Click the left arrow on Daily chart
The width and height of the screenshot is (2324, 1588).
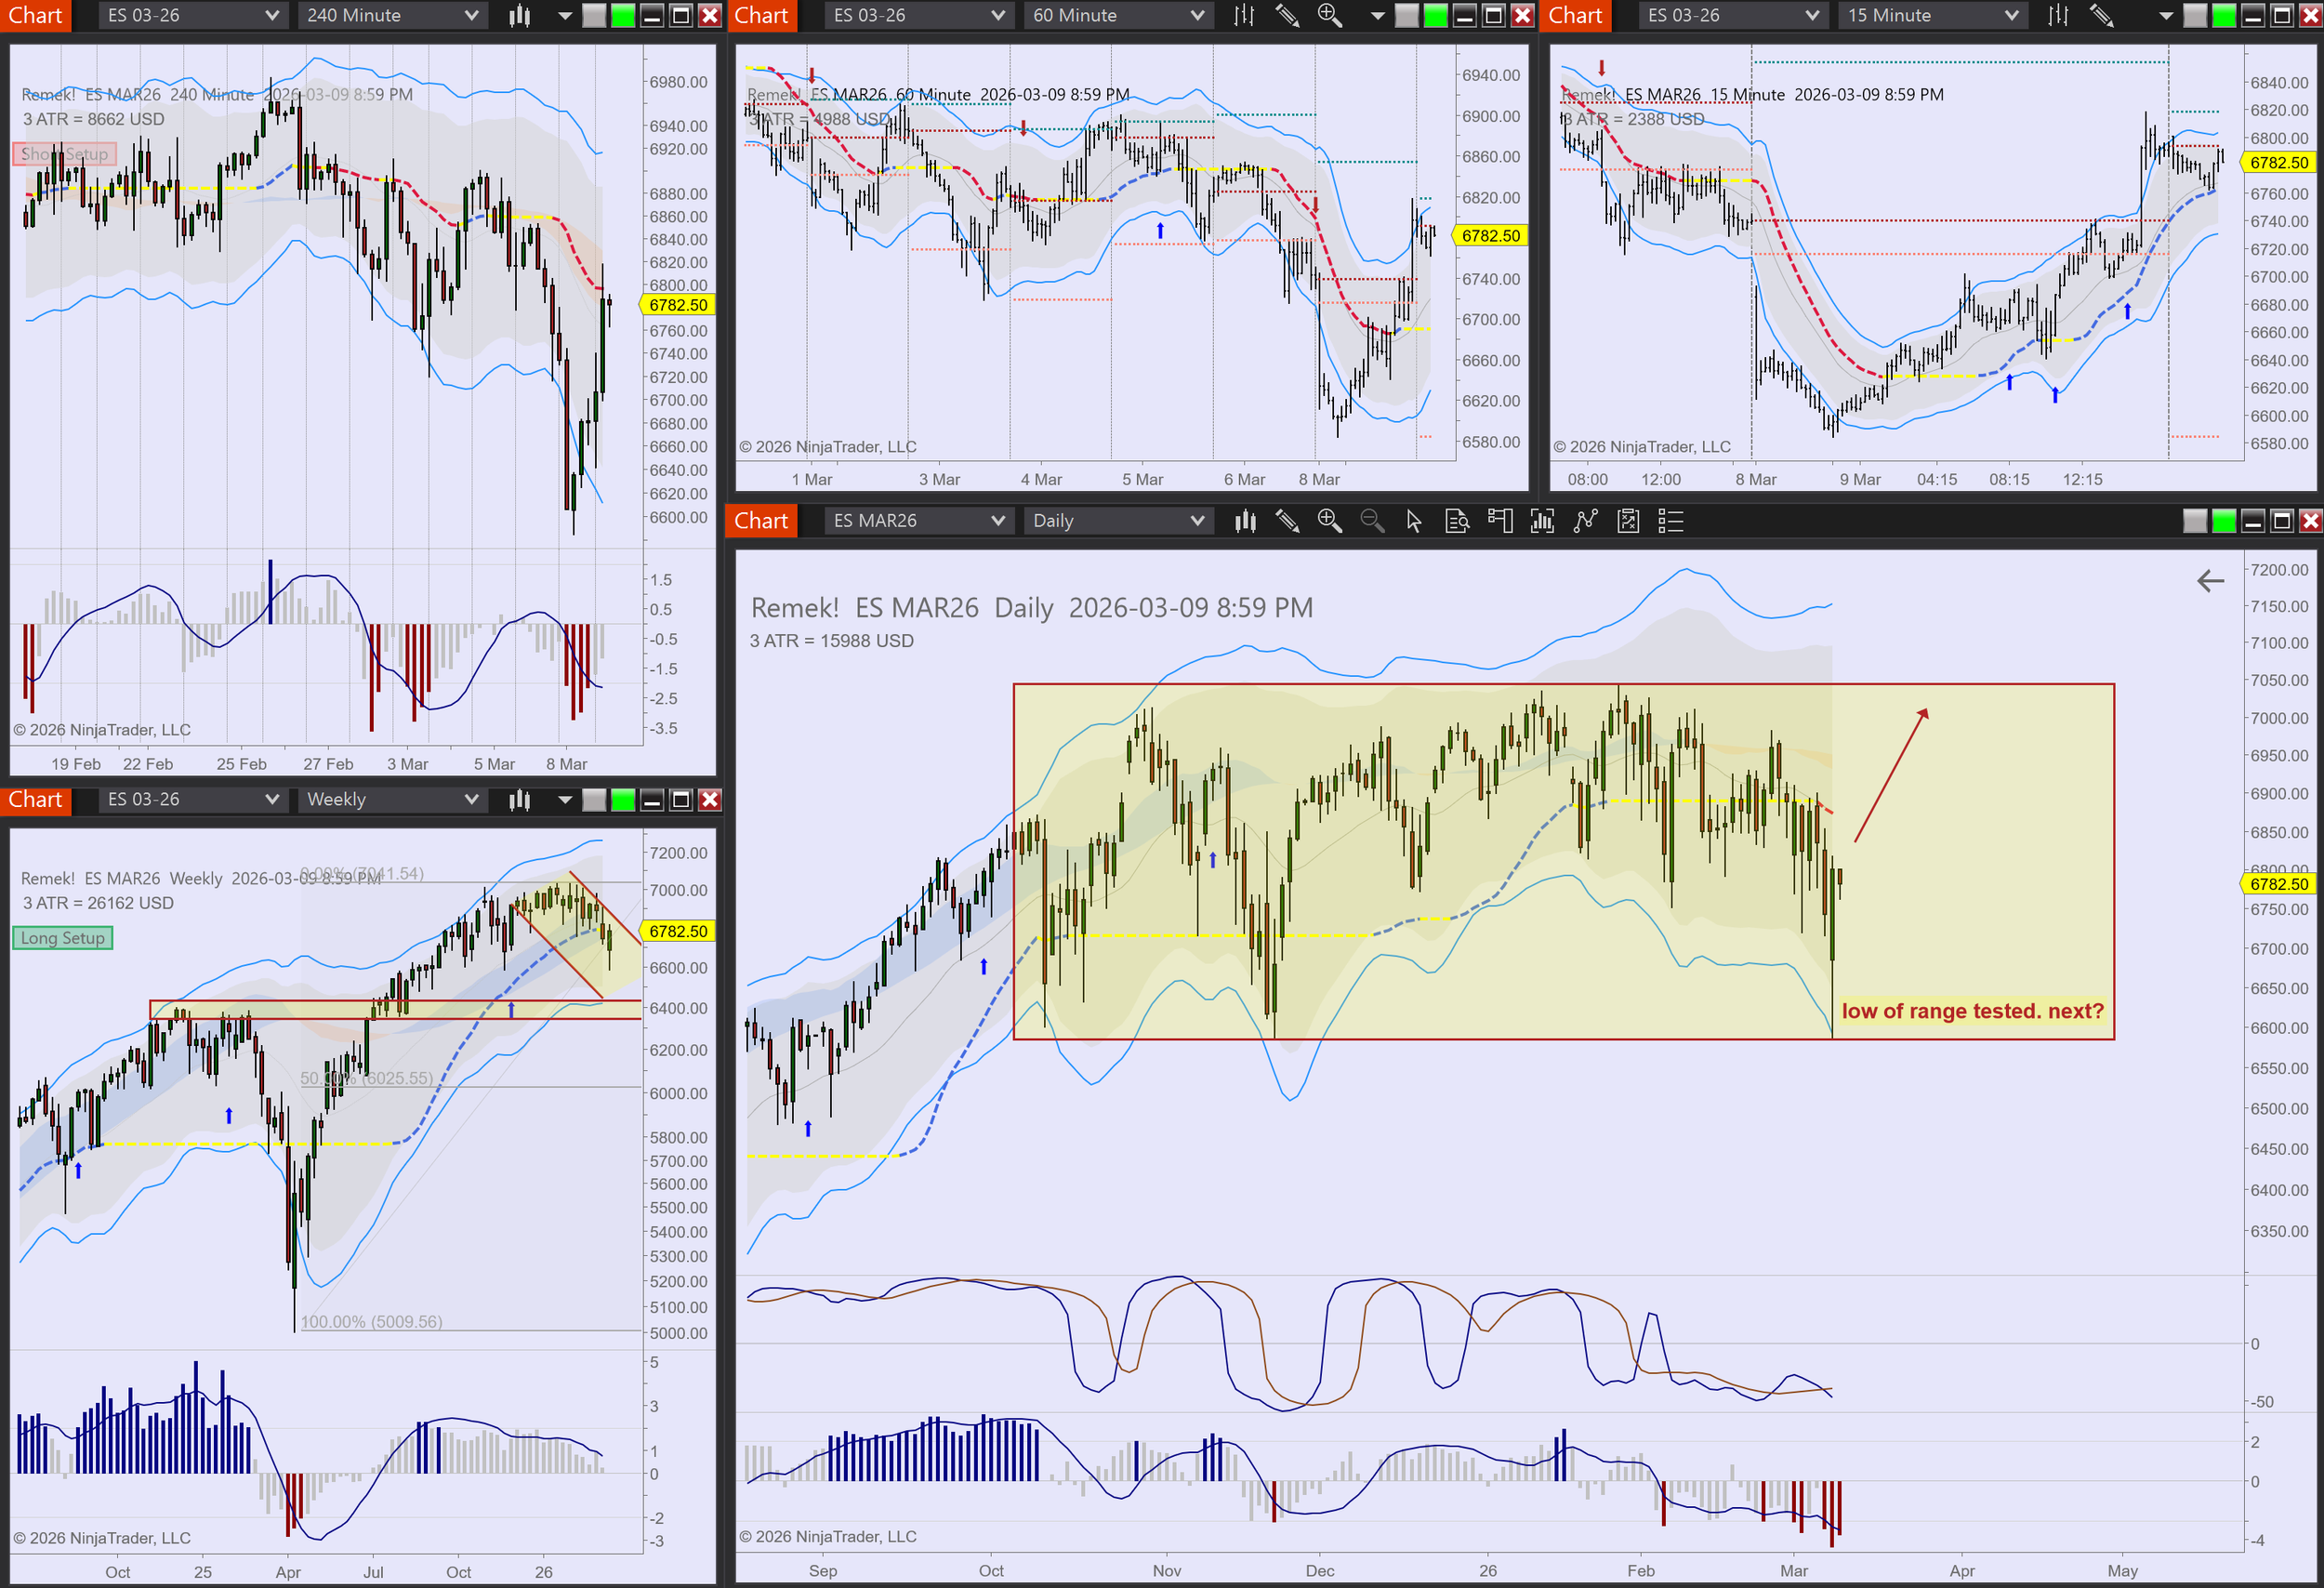(2210, 581)
